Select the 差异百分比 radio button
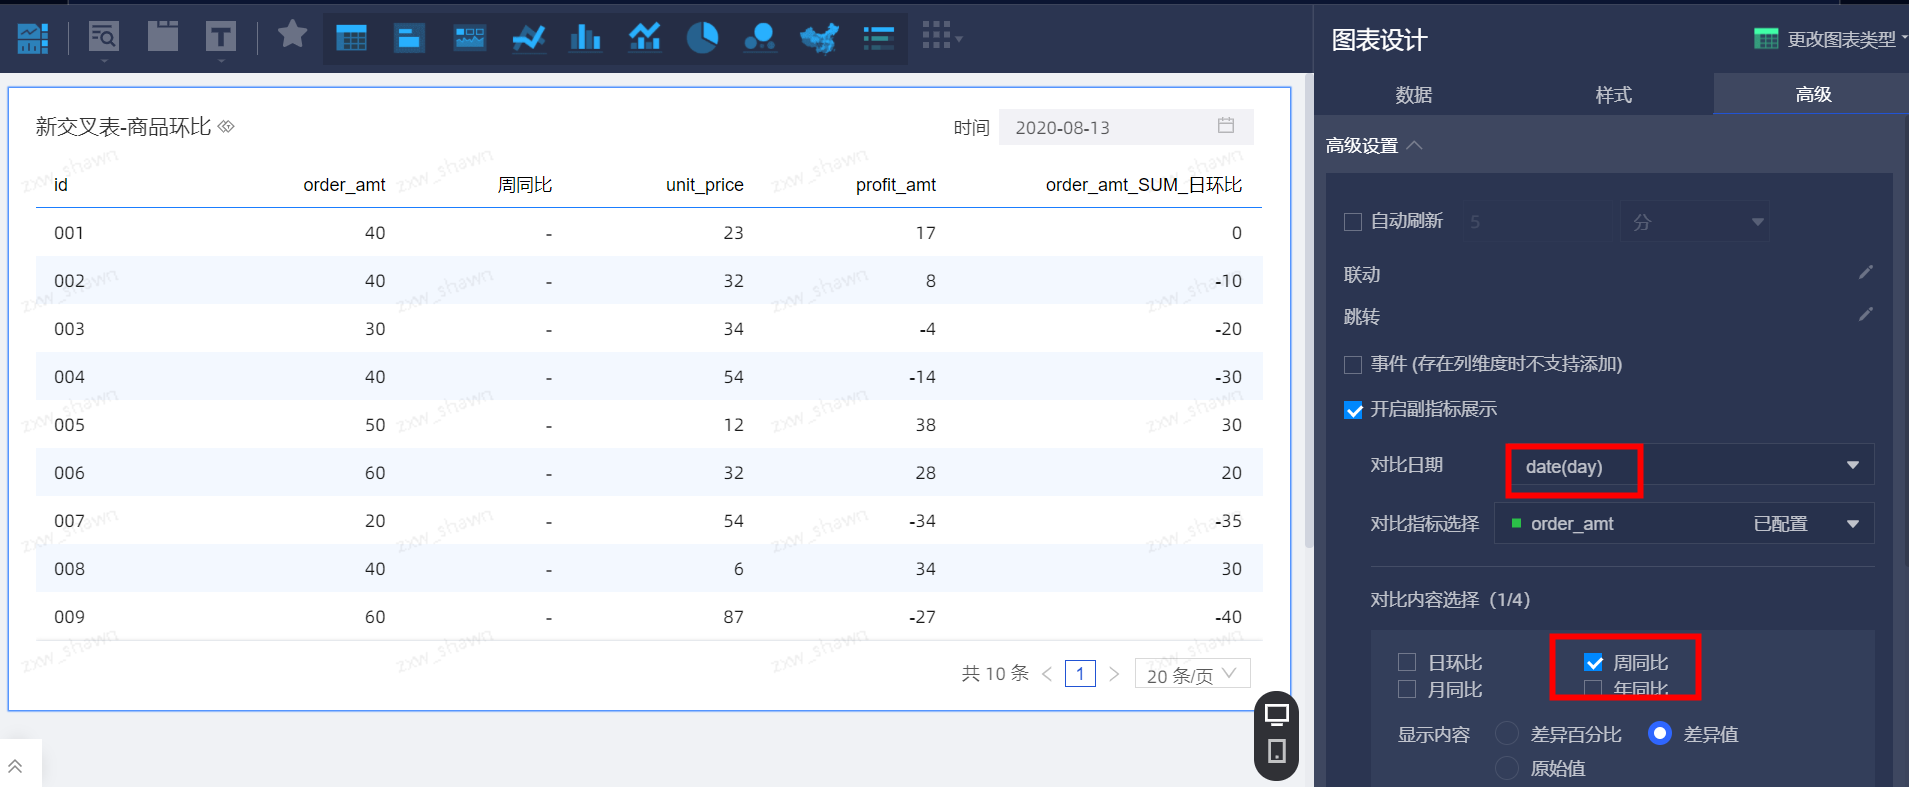Screen dimensions: 1909x787 (1506, 734)
